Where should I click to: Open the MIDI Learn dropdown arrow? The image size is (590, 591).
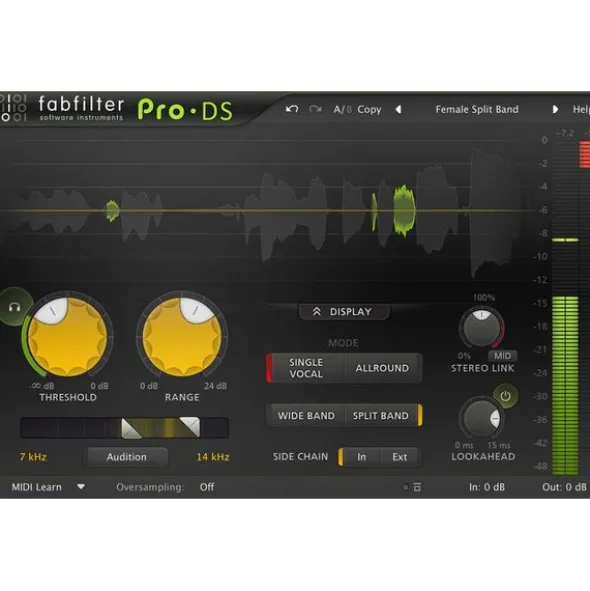[x=81, y=487]
